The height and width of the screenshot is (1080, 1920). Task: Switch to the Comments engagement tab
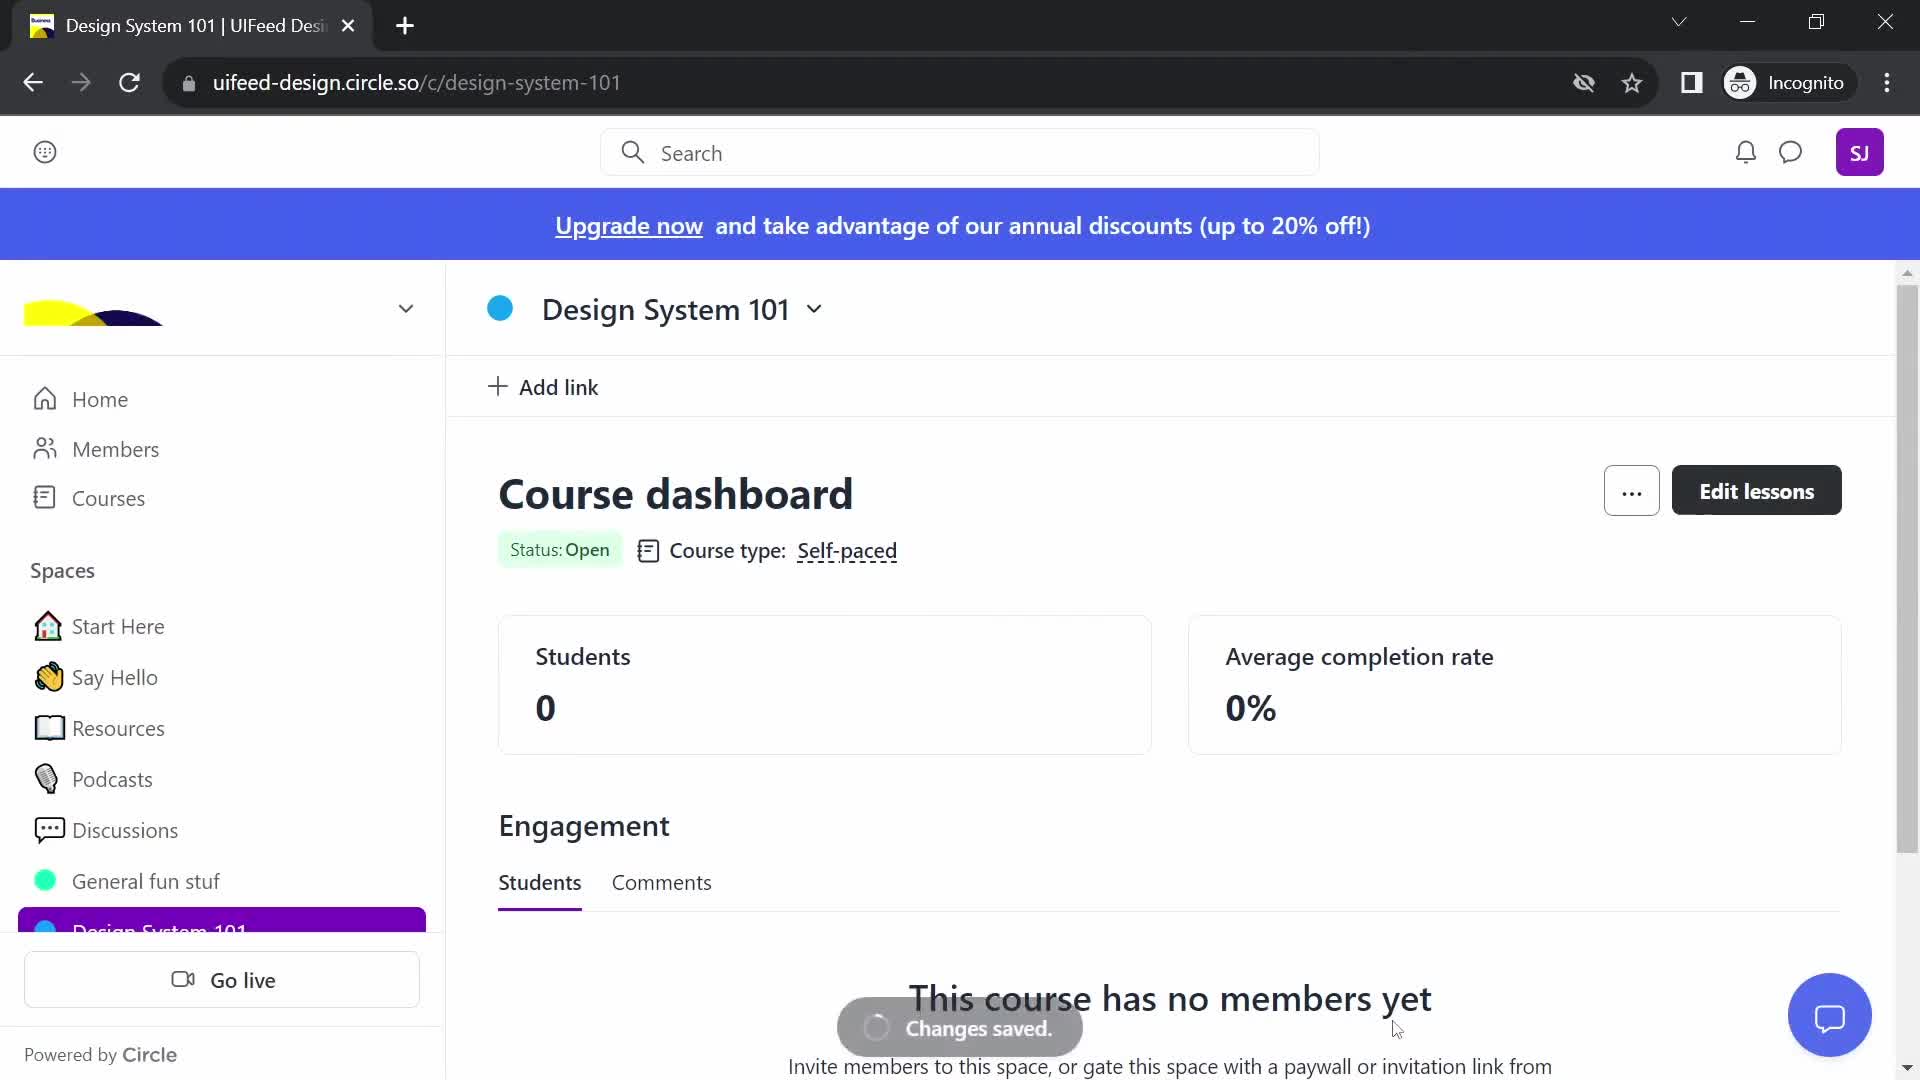click(x=662, y=881)
